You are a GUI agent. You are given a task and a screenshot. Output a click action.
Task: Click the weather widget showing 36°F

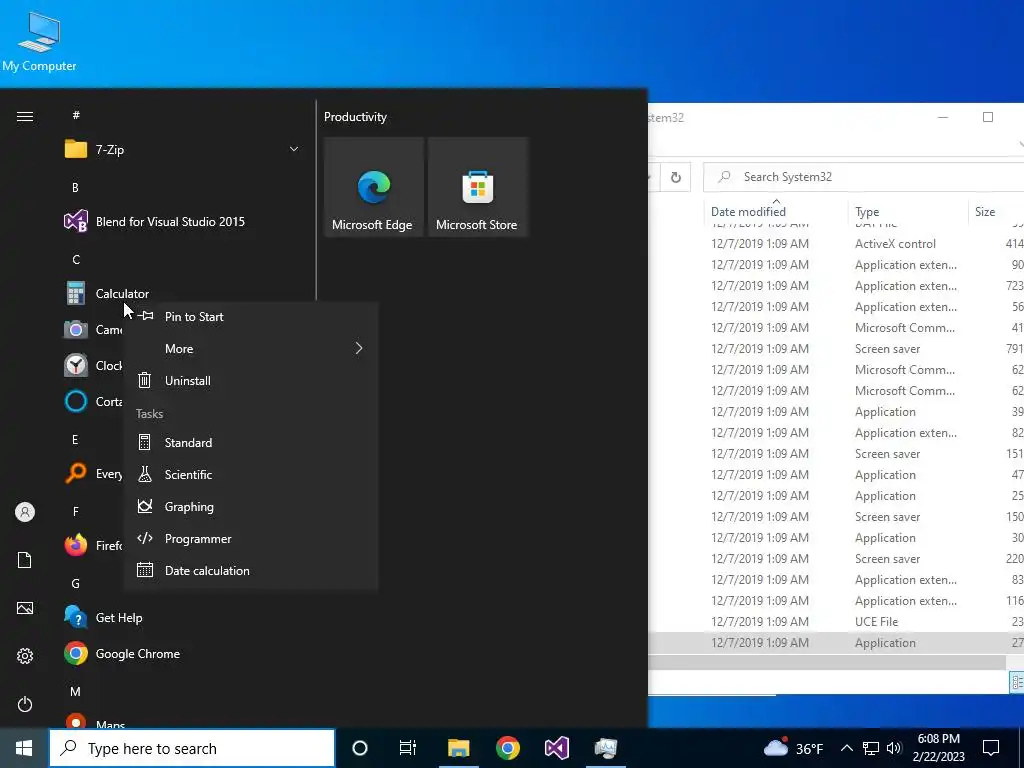coord(793,748)
